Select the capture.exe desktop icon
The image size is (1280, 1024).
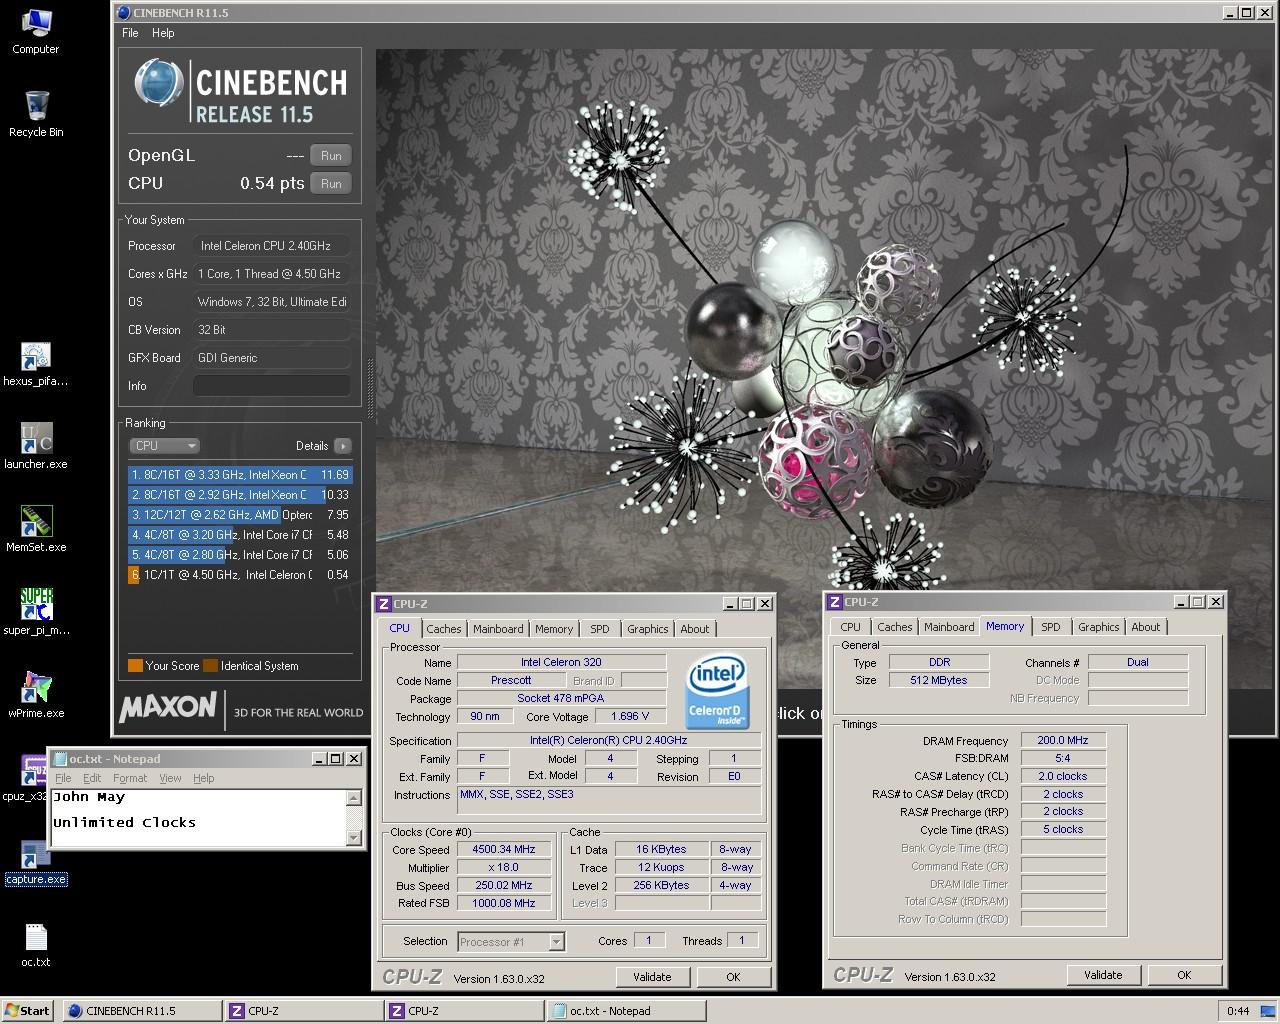(x=36, y=864)
